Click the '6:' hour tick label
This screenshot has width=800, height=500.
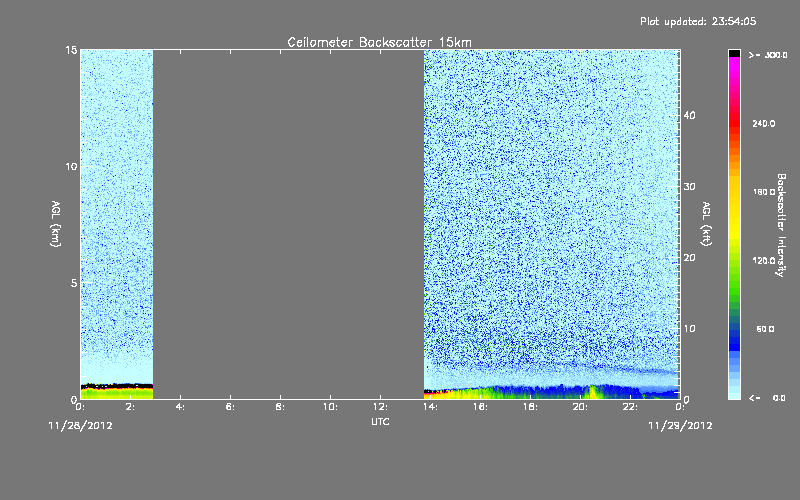point(231,407)
